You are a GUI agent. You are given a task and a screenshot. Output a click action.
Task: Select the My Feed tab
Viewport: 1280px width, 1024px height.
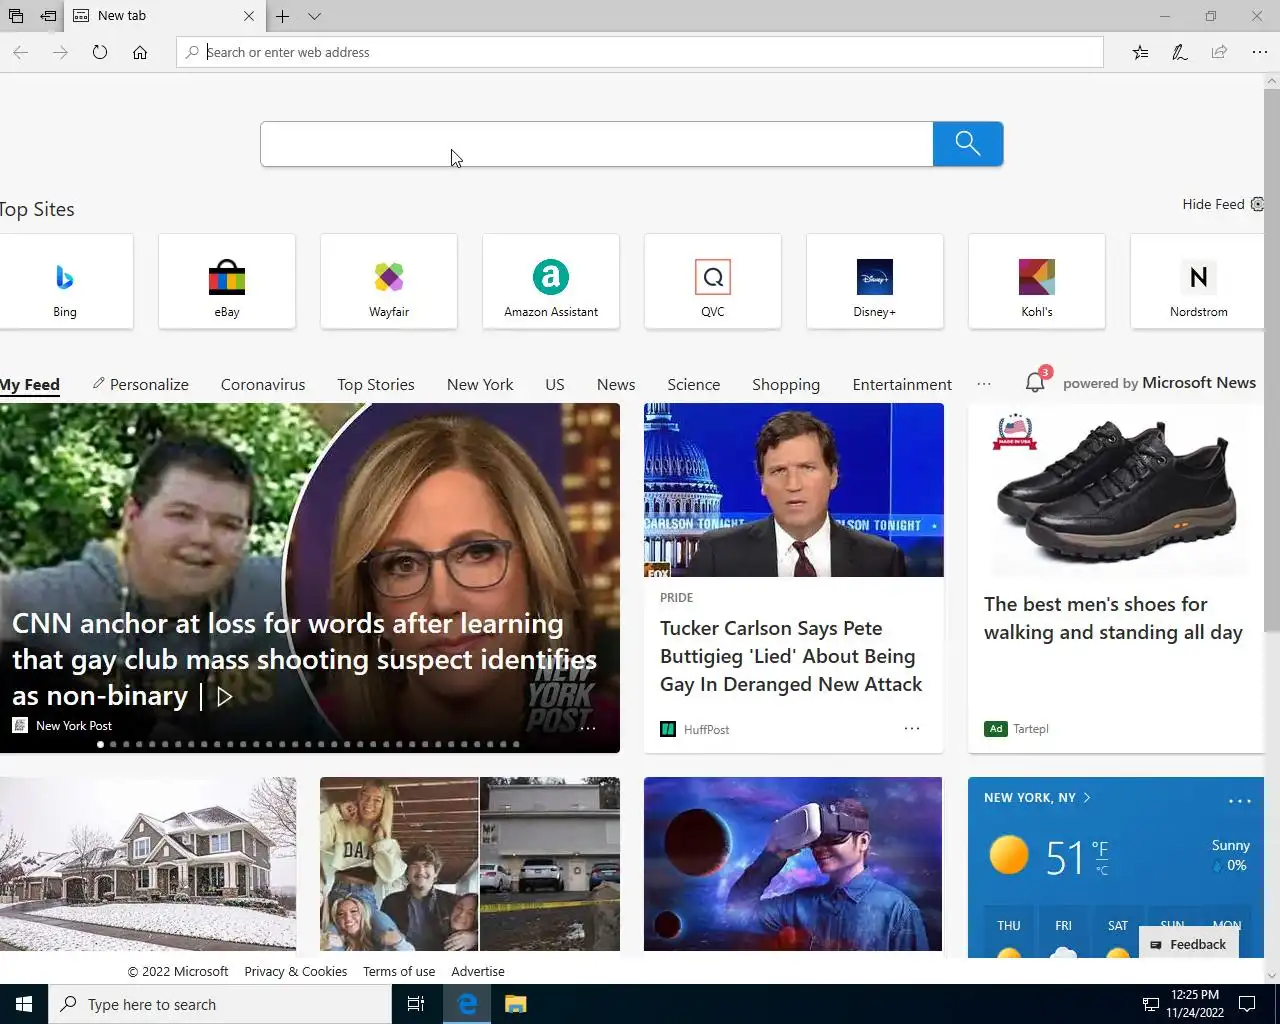(x=30, y=384)
